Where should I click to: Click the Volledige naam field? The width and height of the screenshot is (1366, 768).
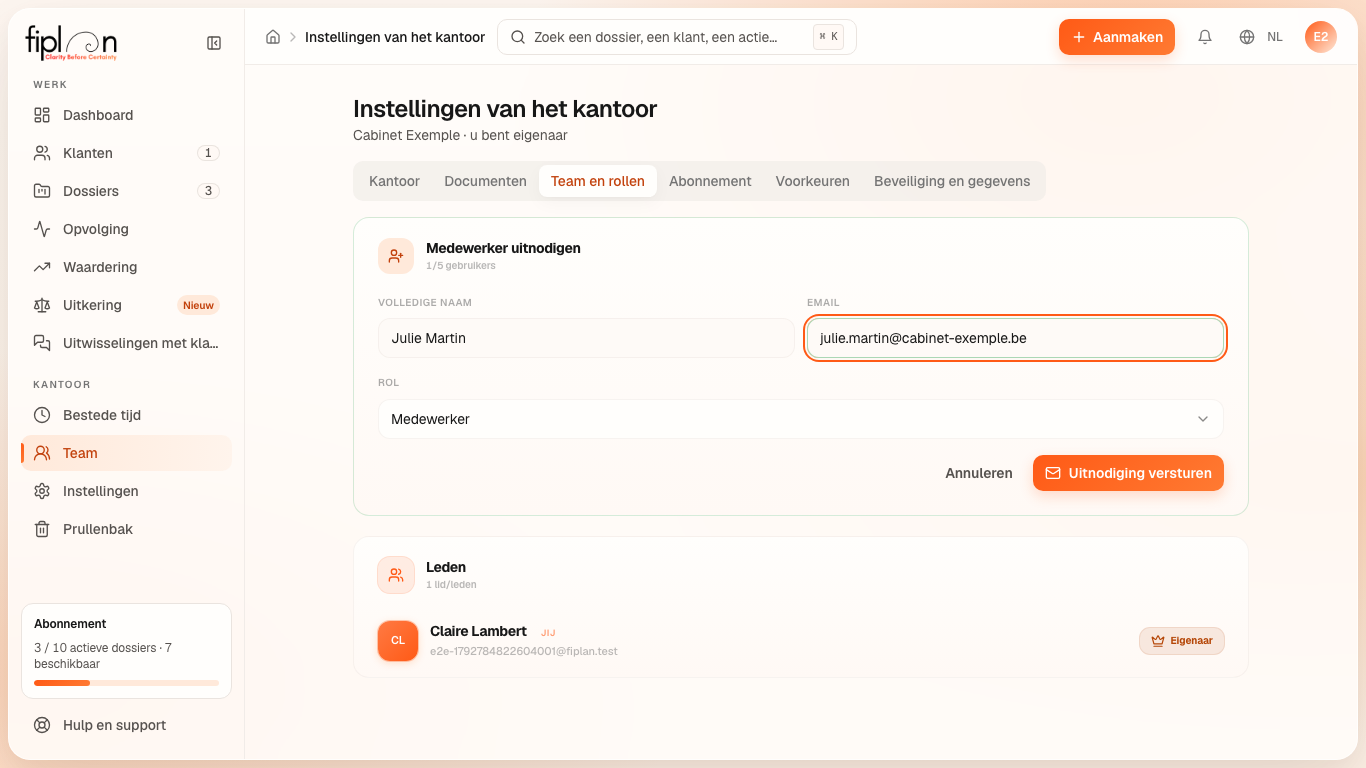[x=586, y=338]
